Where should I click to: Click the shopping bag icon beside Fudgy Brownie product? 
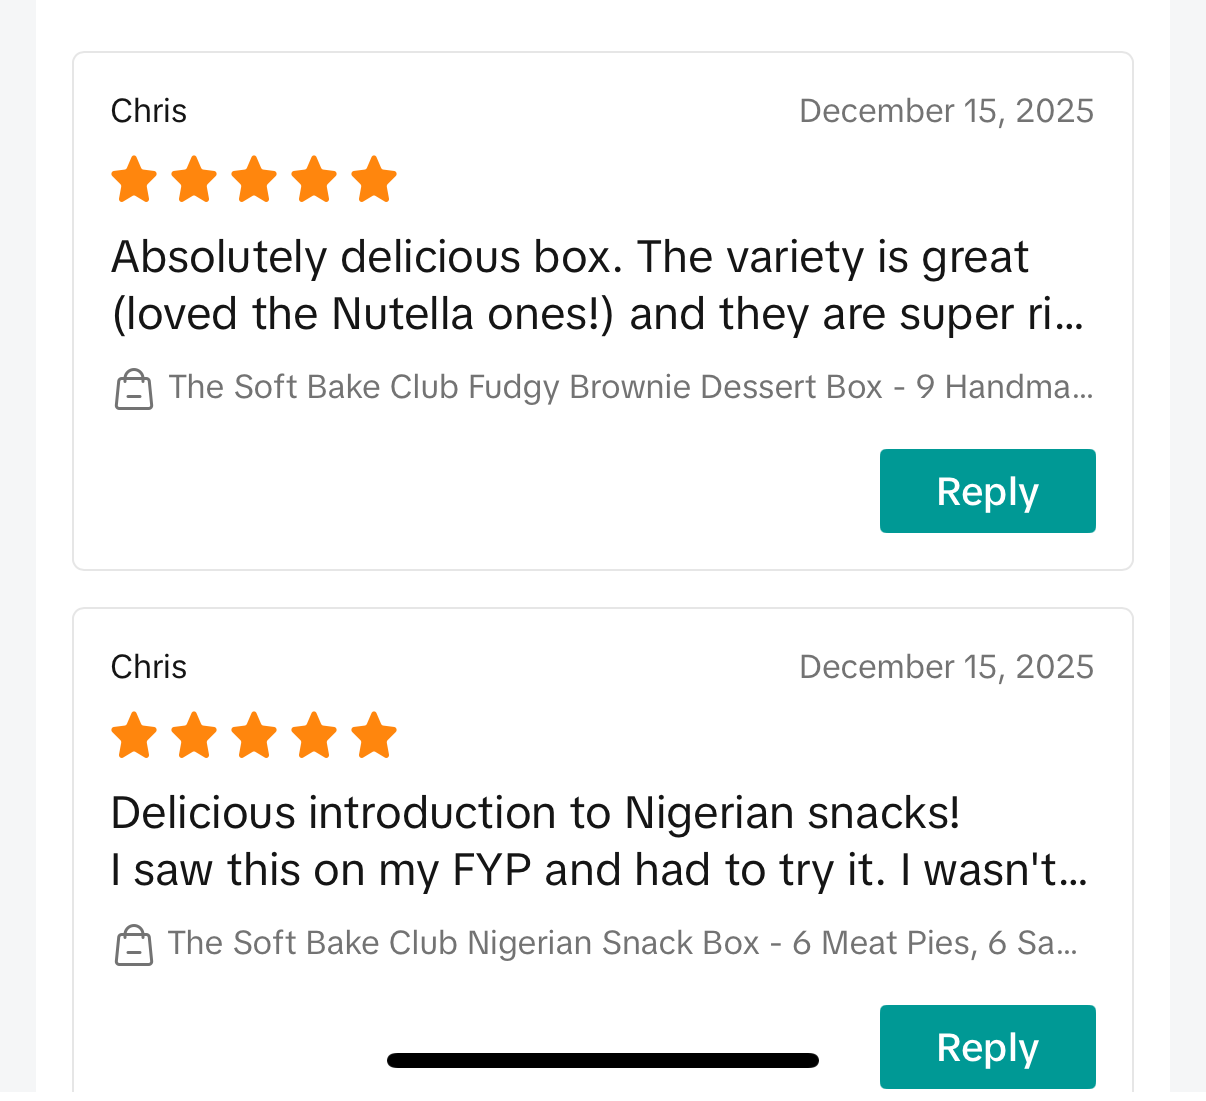pyautogui.click(x=134, y=389)
